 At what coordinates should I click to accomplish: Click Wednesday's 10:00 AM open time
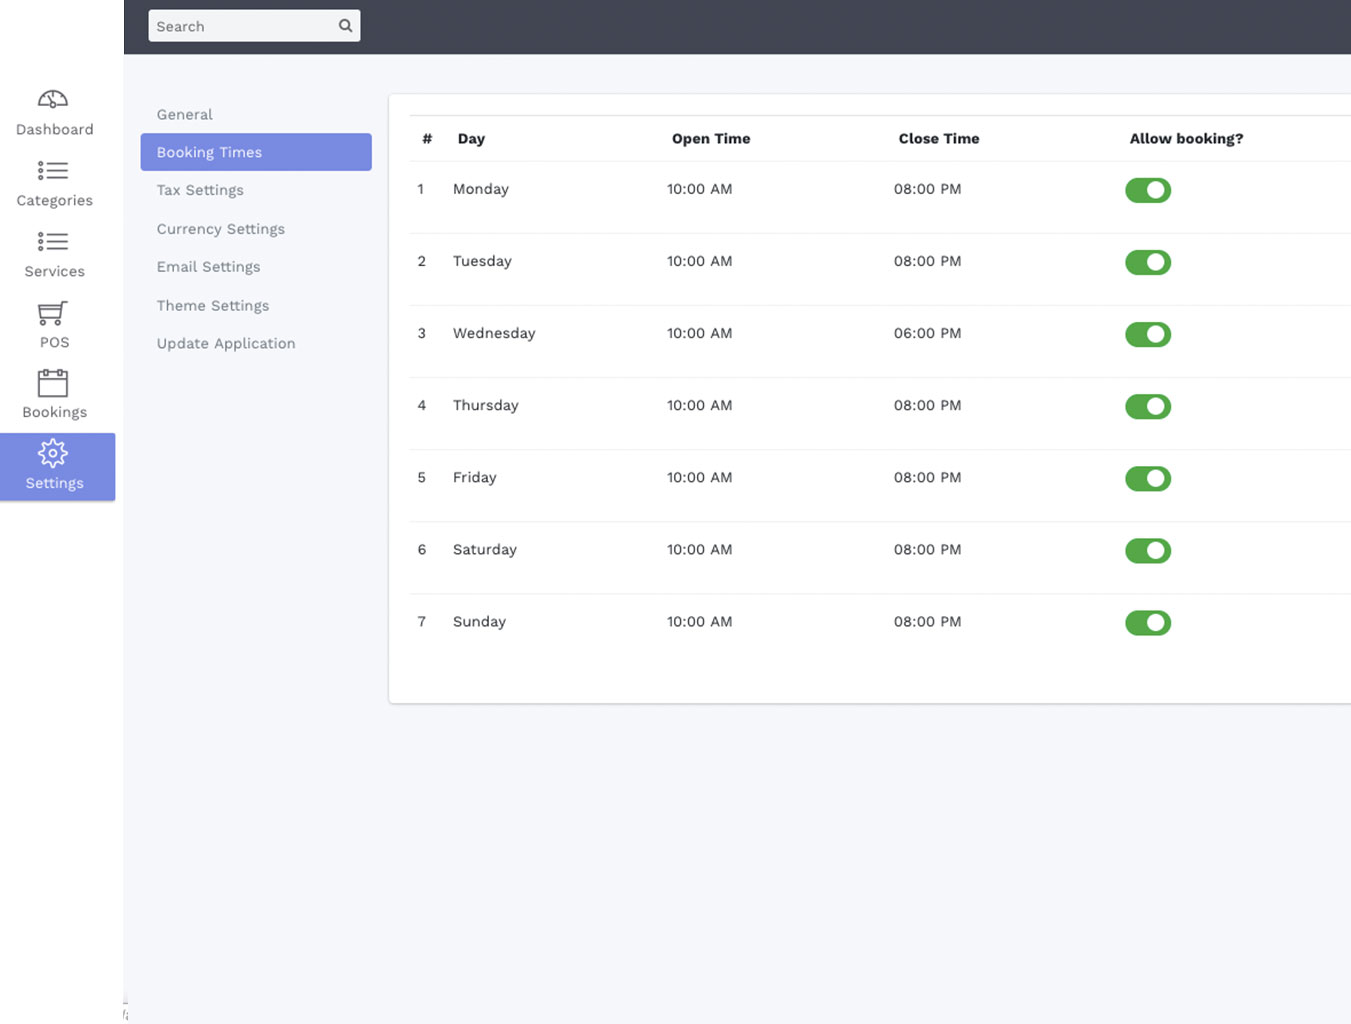700,333
